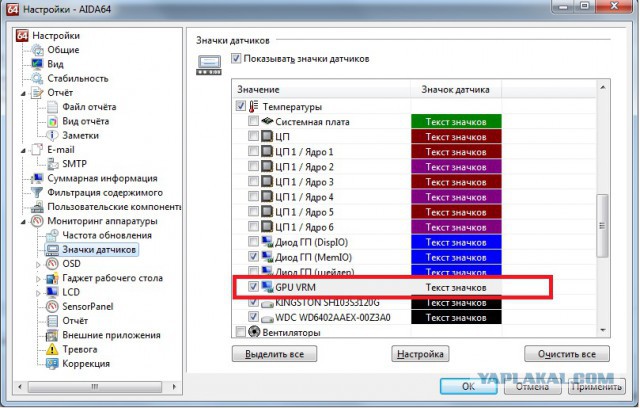Expand the Гаджет рабочего стола node
640x408 pixels.
(x=38, y=279)
